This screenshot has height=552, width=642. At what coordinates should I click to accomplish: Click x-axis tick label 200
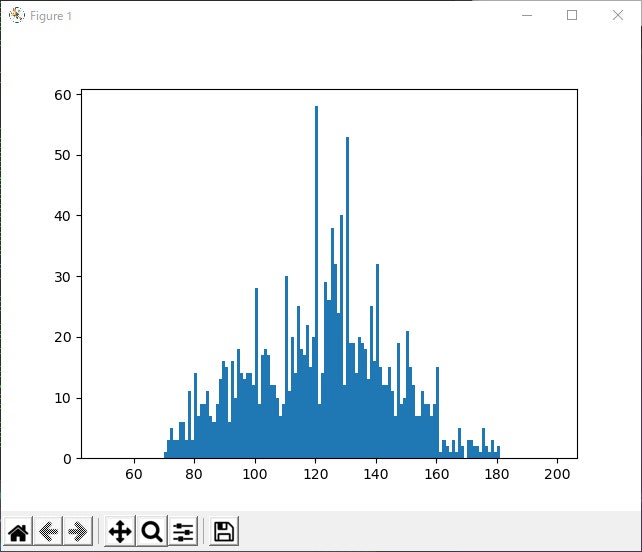click(557, 474)
